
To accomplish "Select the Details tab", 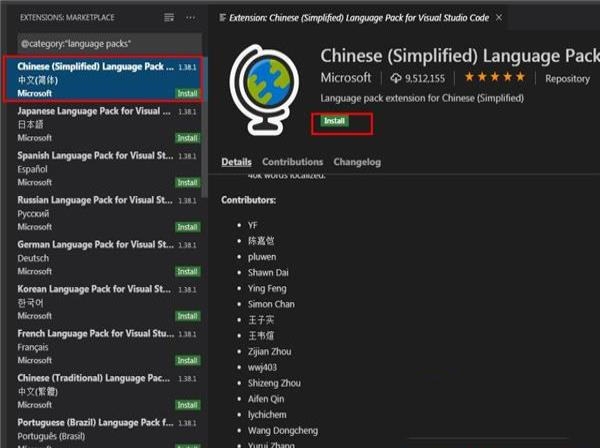I will (x=236, y=162).
